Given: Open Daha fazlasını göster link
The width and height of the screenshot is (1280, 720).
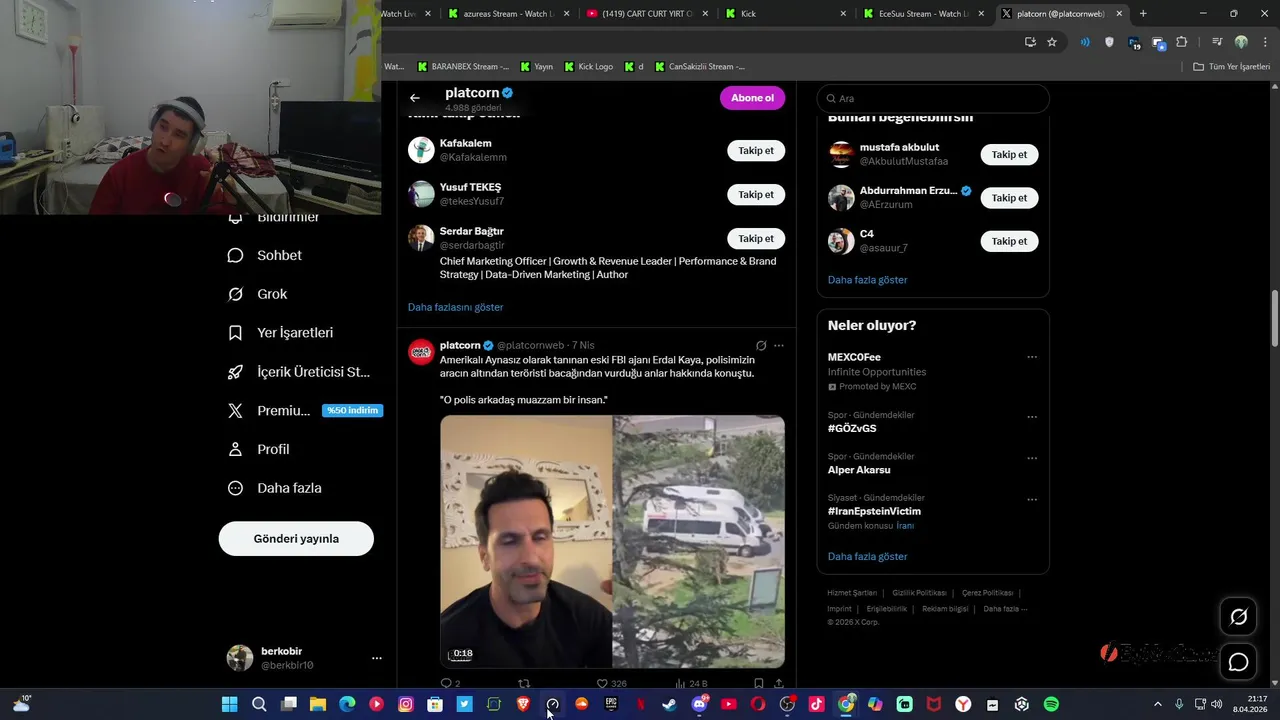Looking at the screenshot, I should tap(455, 307).
